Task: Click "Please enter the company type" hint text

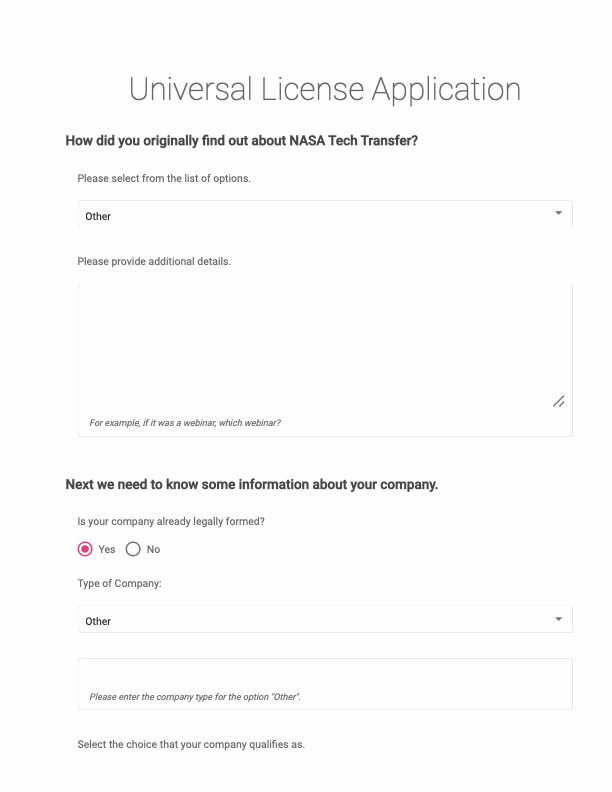Action: 195,696
